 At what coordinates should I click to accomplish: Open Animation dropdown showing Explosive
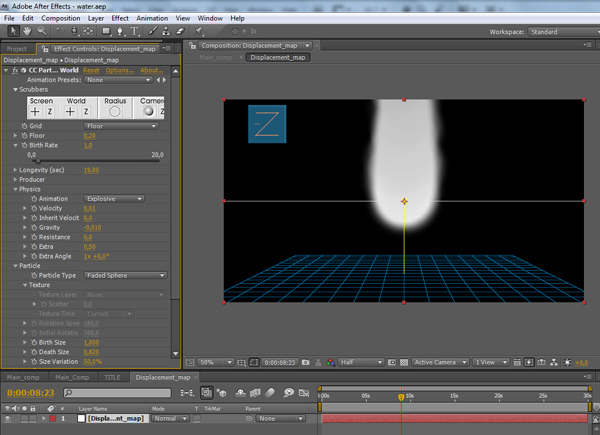114,199
